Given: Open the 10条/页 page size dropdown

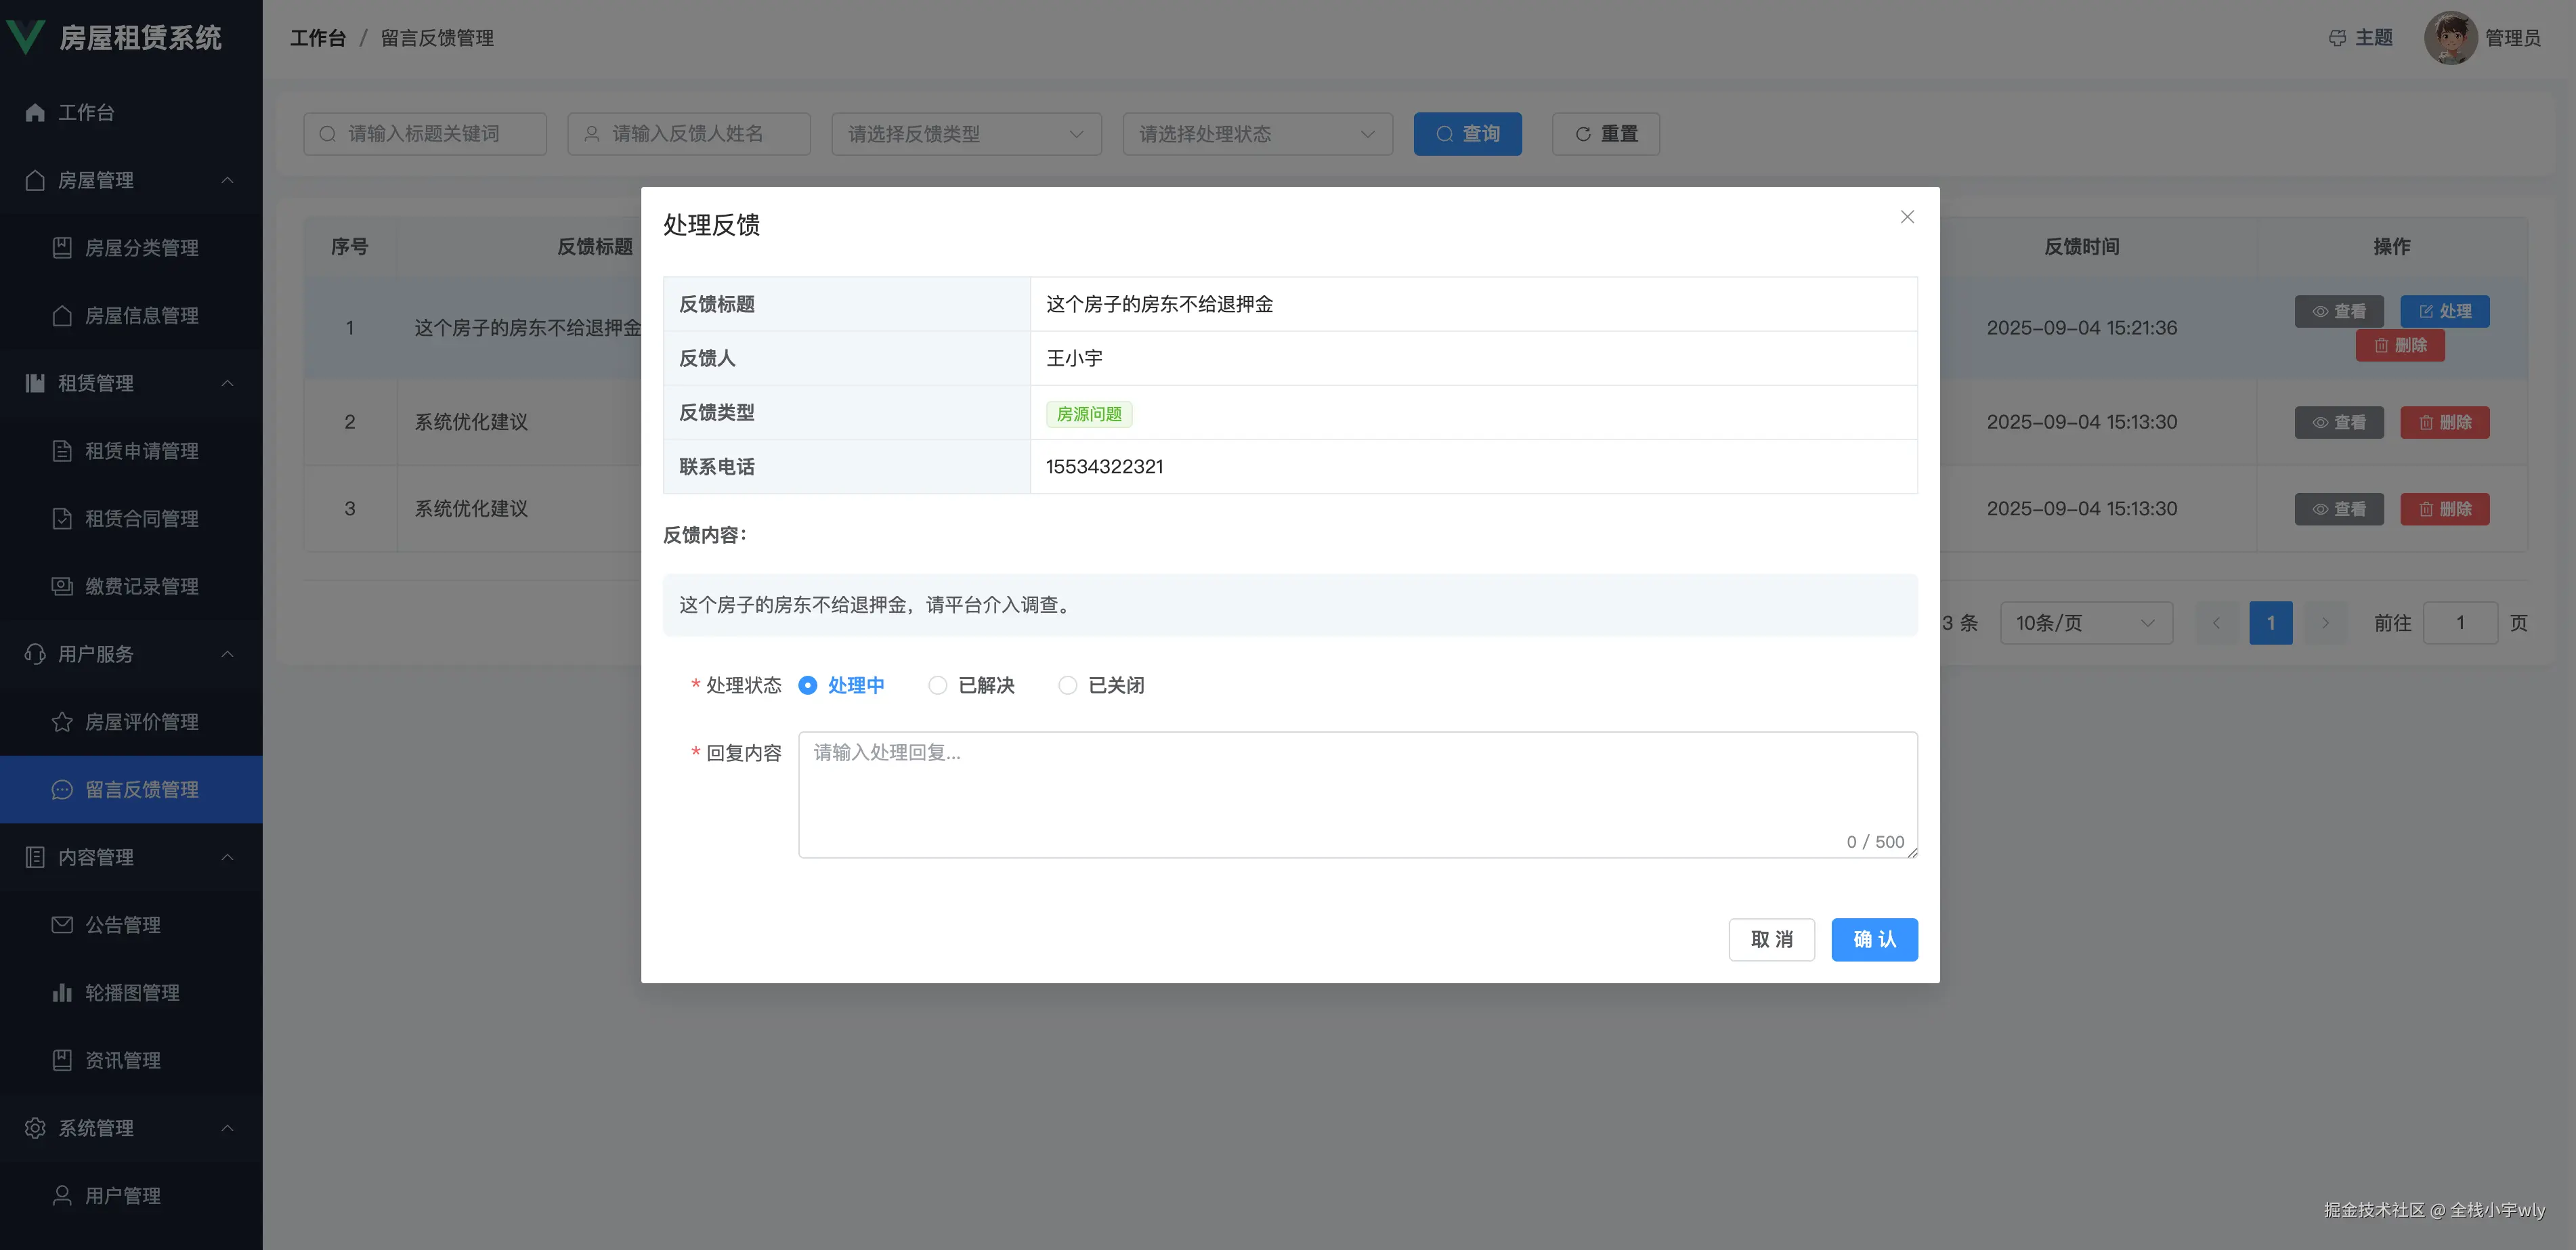Looking at the screenshot, I should [x=2086, y=622].
